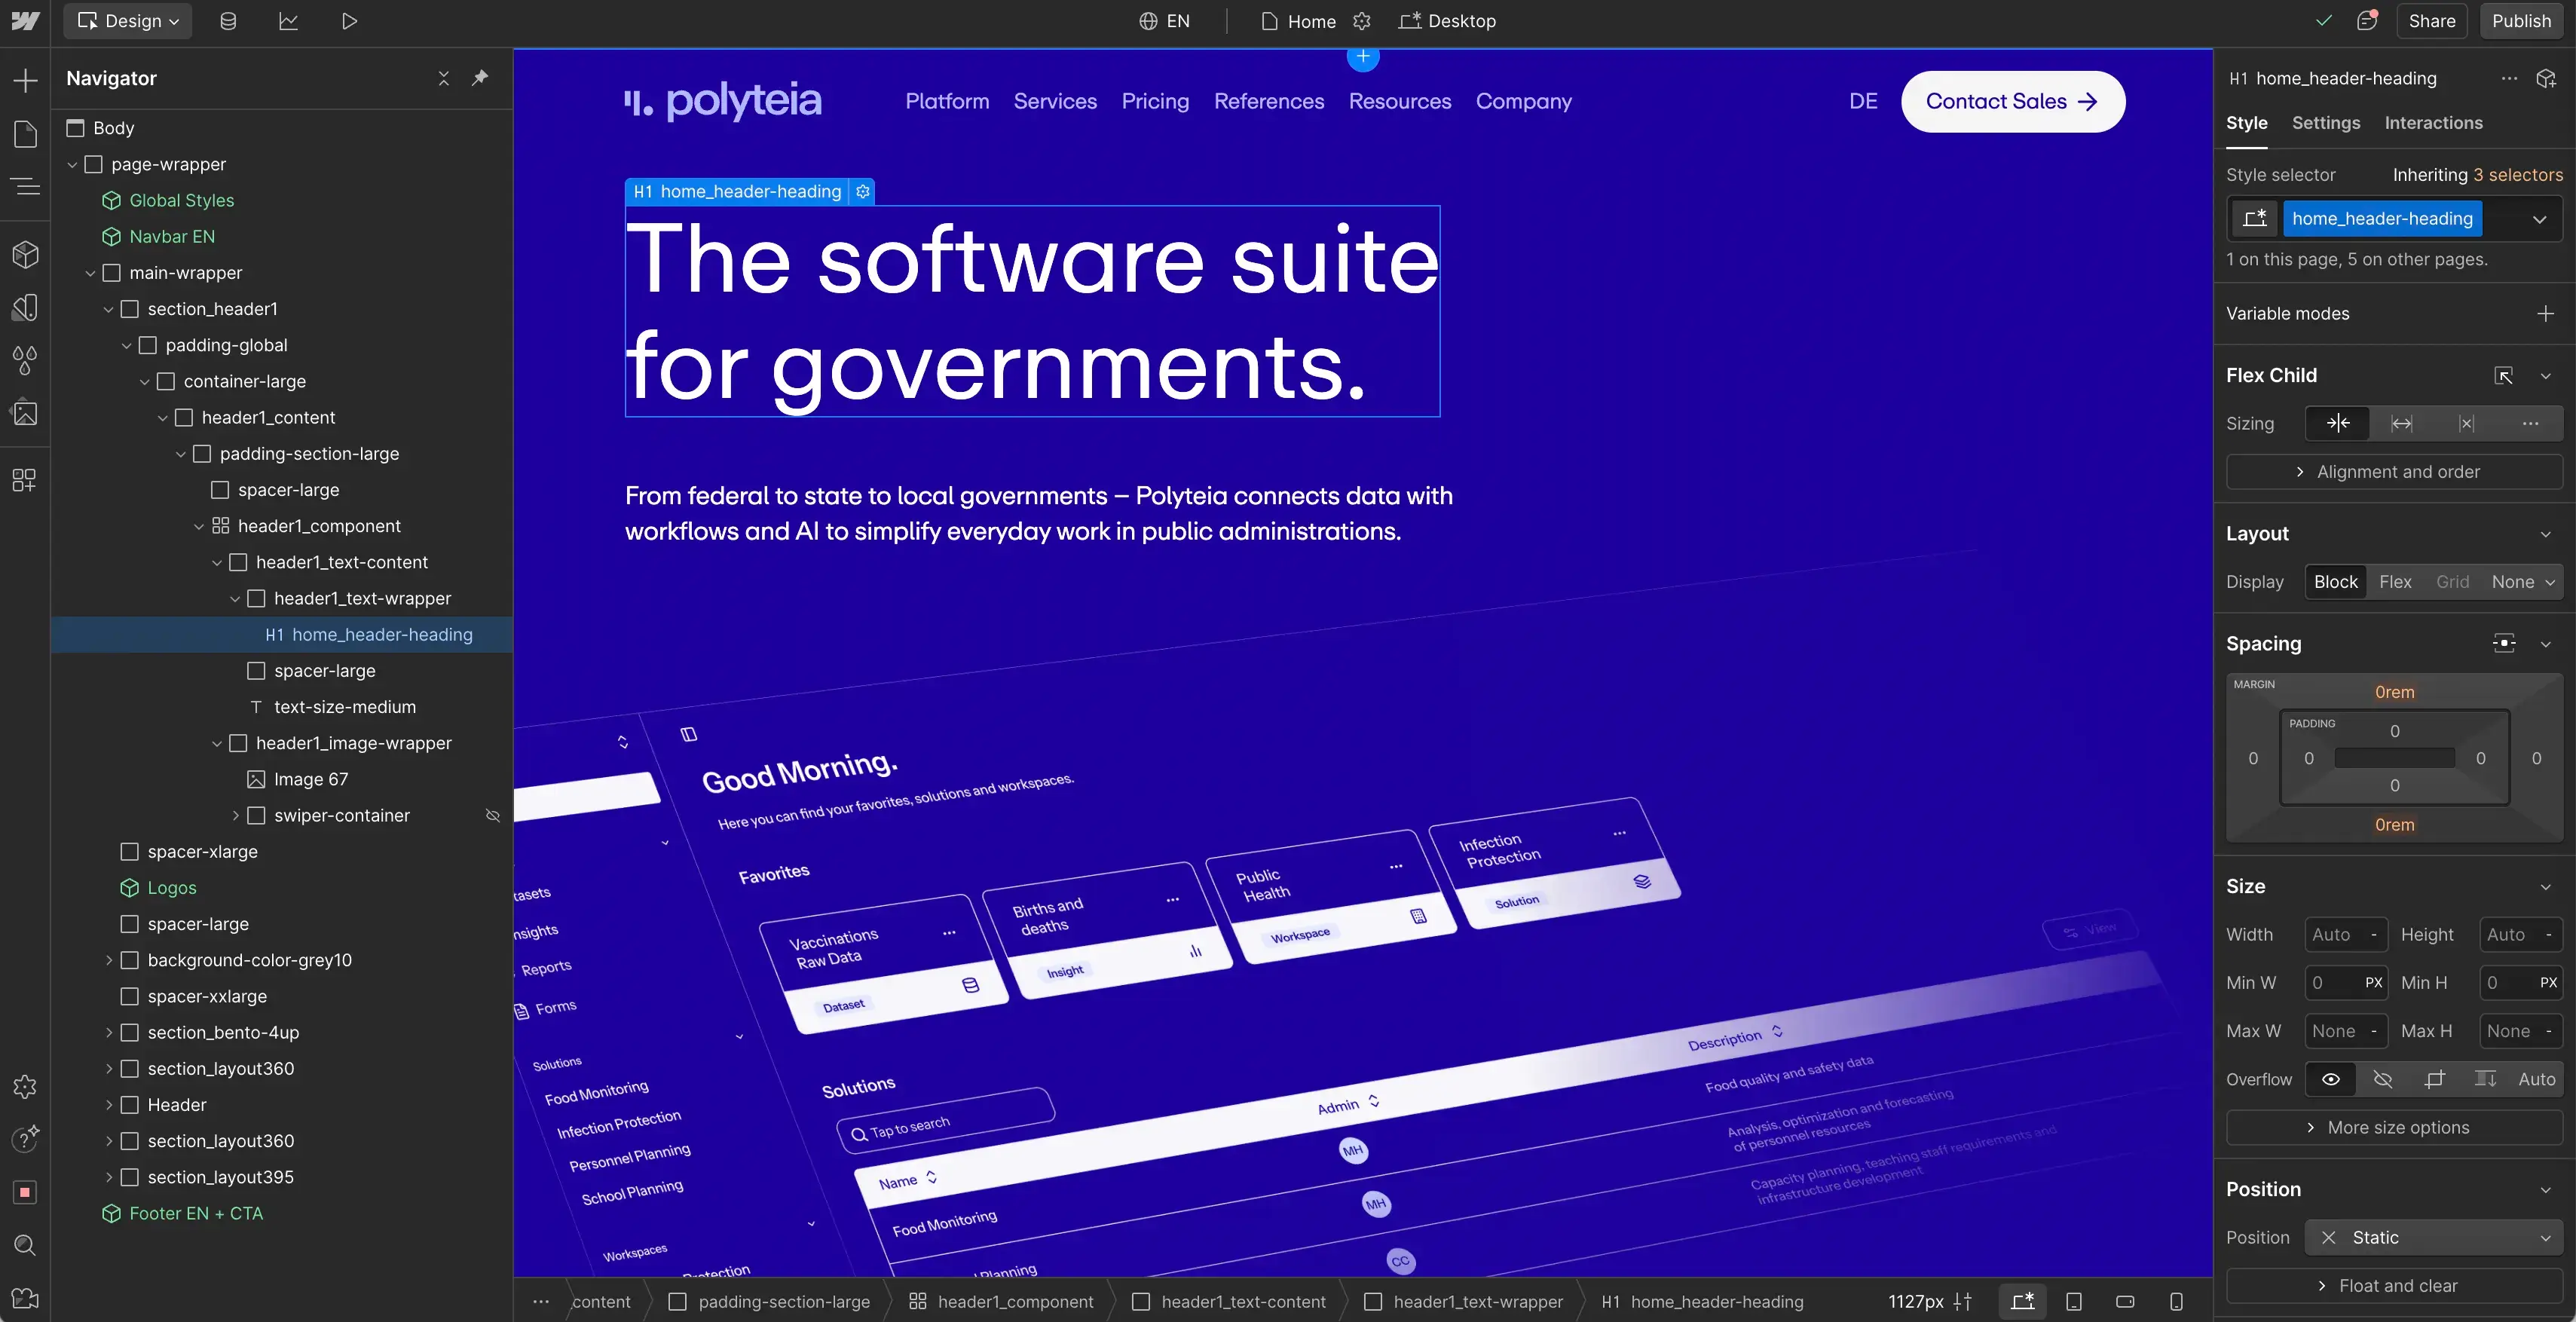This screenshot has height=1322, width=2576.
Task: Click the Preview play button
Action: point(349,21)
